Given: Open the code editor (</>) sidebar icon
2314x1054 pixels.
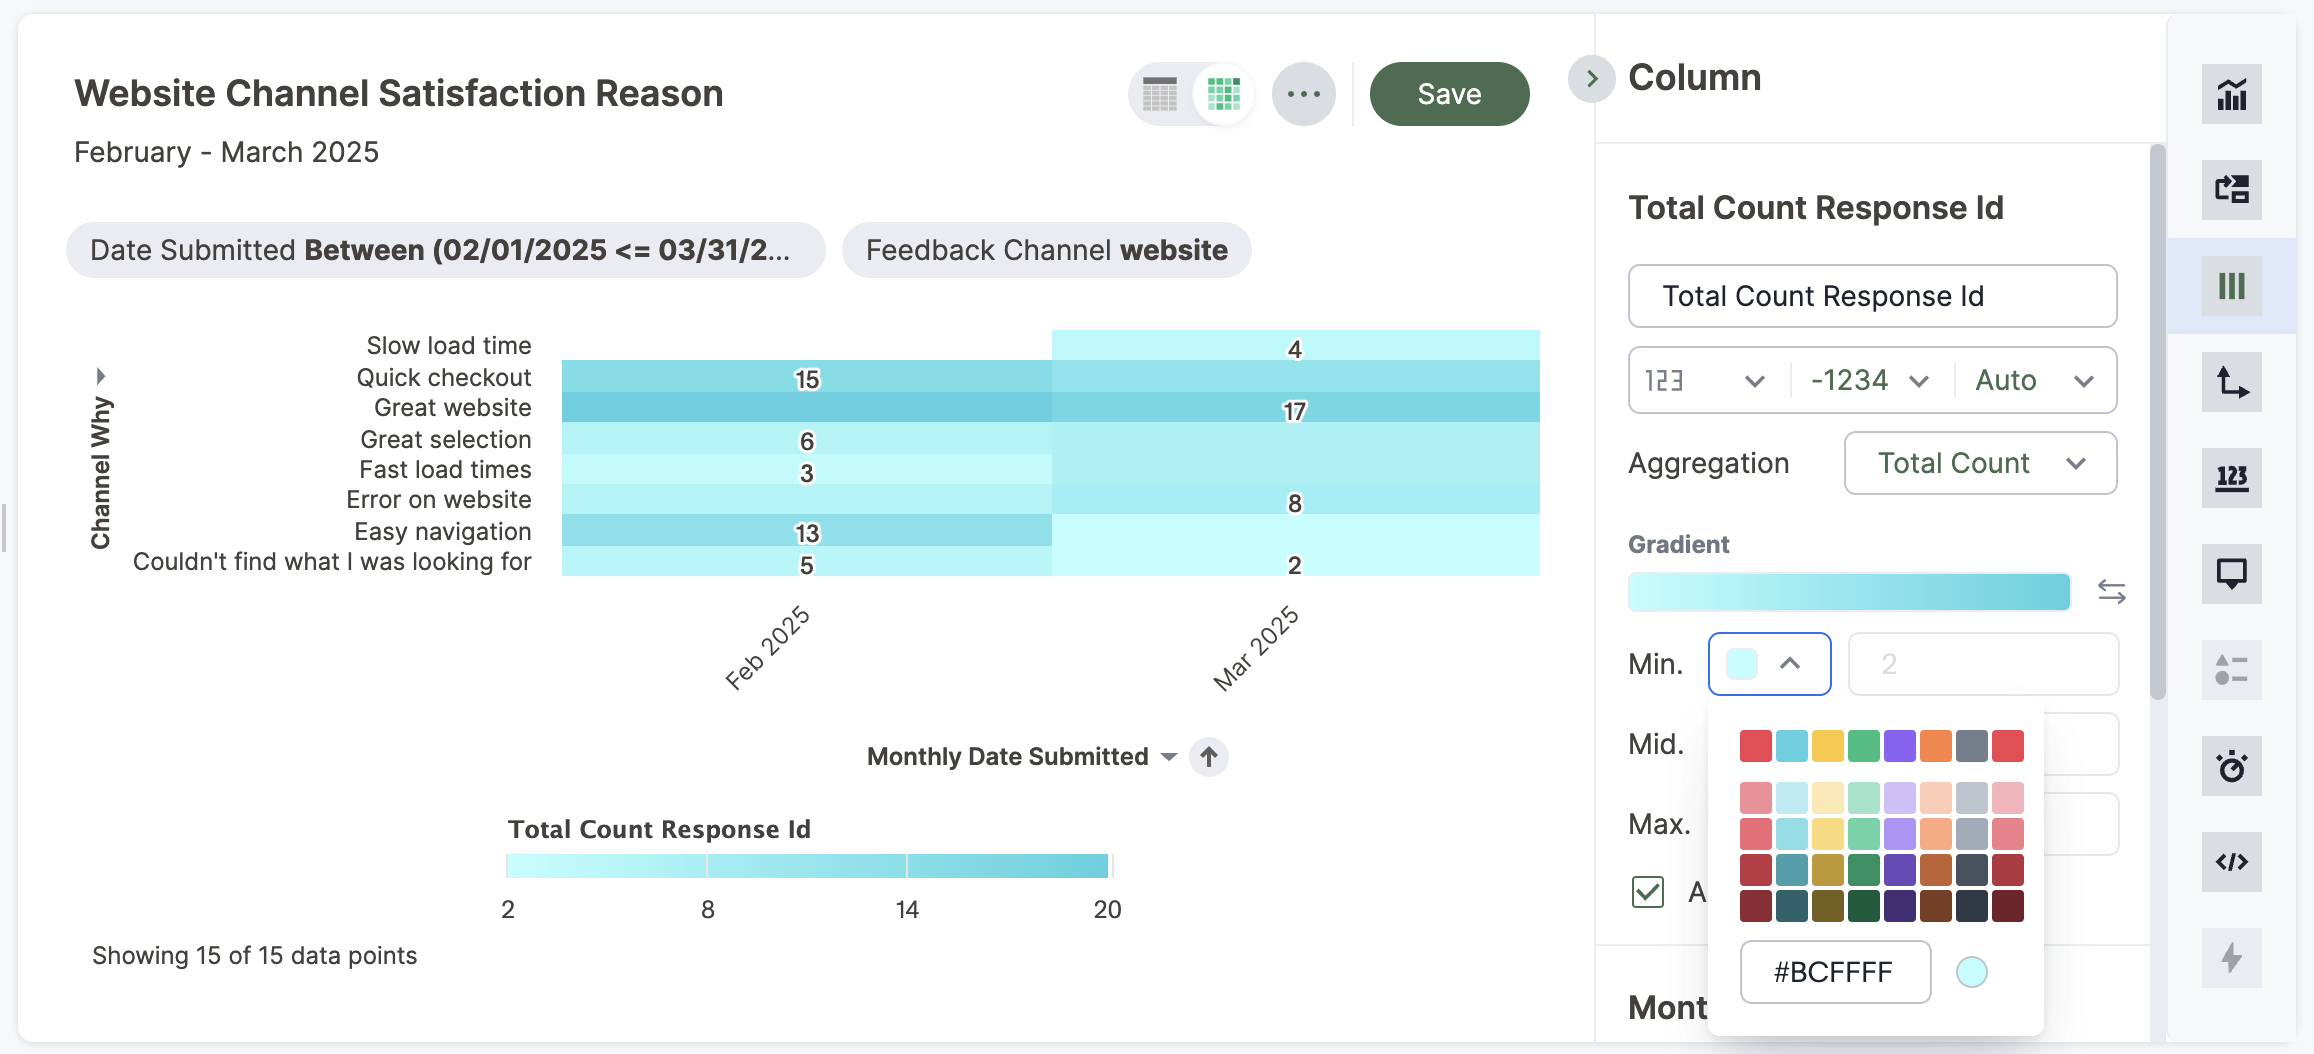Looking at the screenshot, I should [2231, 862].
